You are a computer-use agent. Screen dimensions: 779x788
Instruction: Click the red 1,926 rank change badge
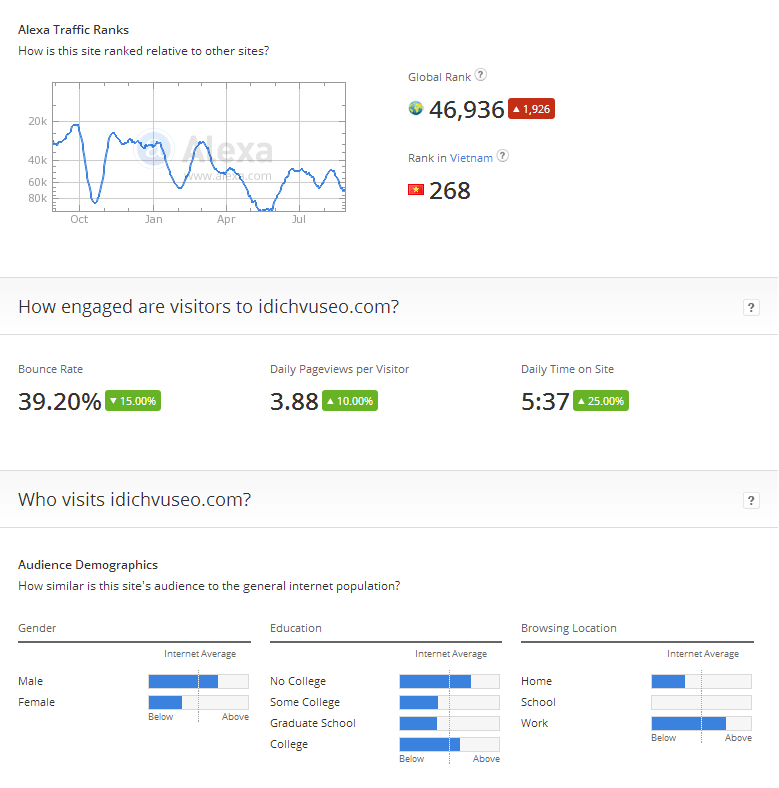pyautogui.click(x=531, y=109)
